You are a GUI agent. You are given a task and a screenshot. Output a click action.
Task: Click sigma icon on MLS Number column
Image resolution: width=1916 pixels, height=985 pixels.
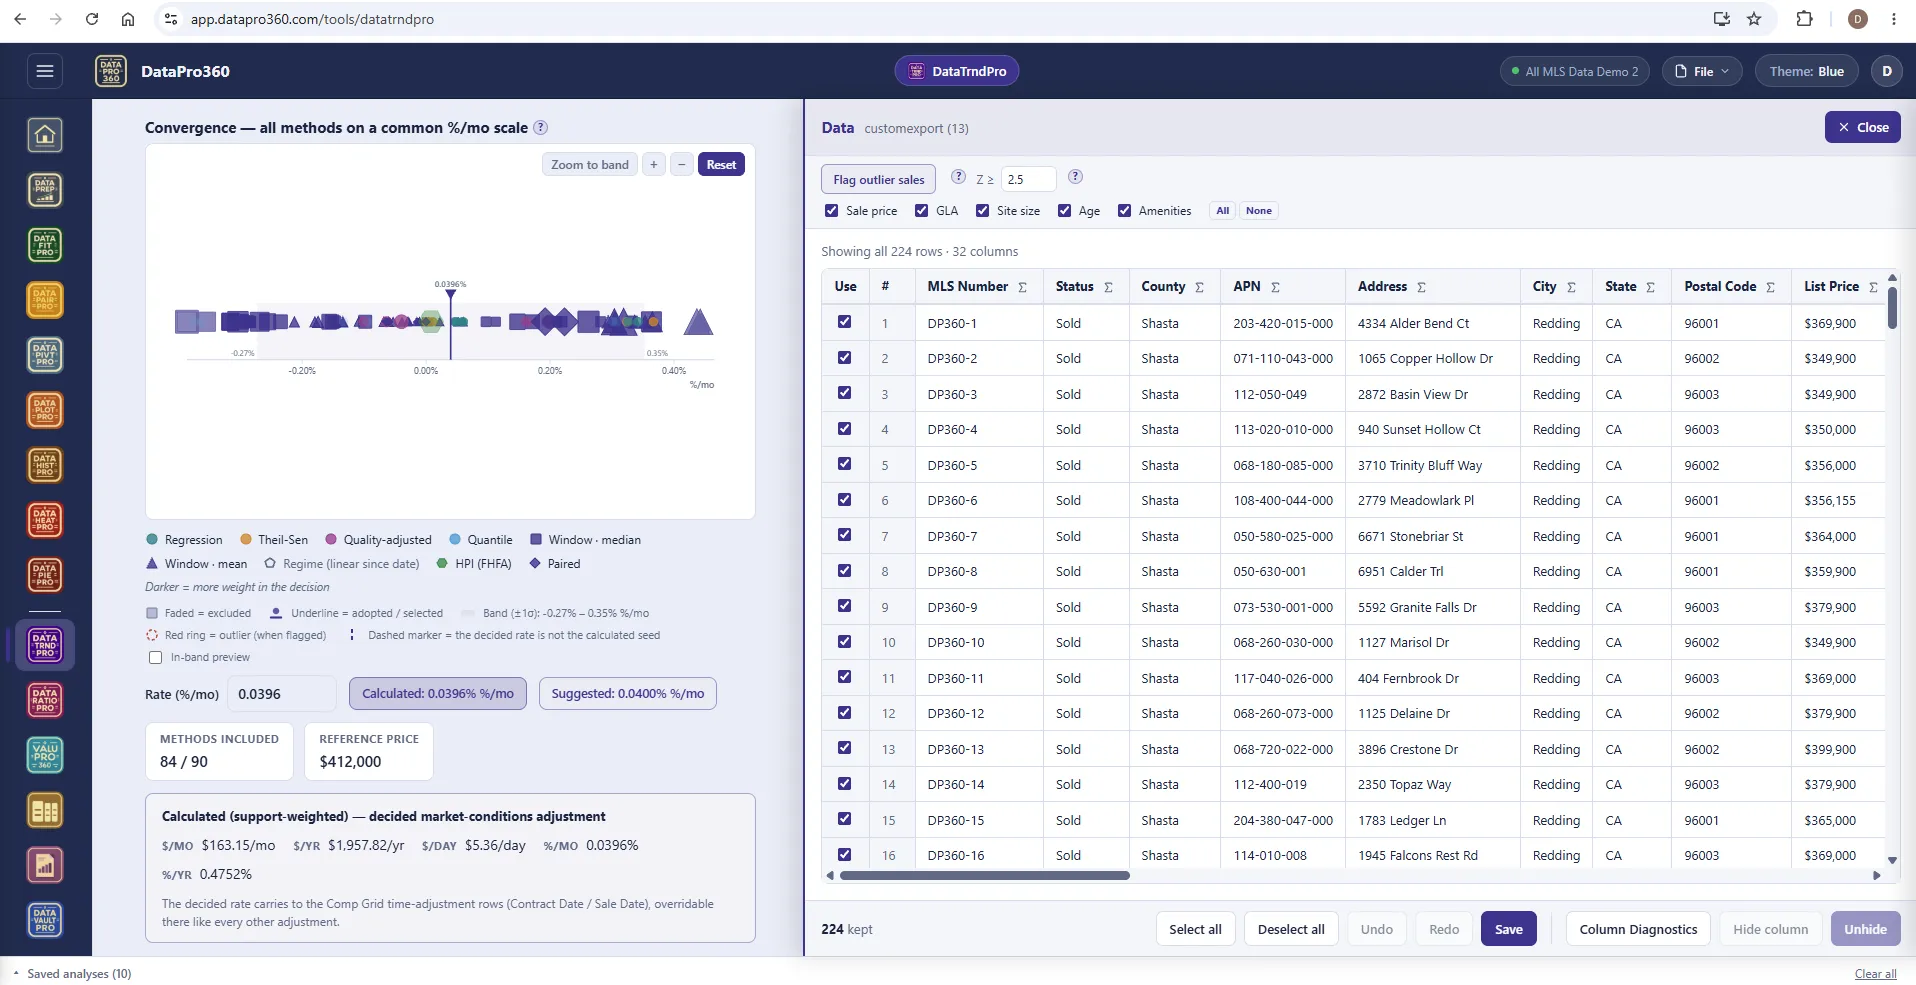click(1022, 287)
